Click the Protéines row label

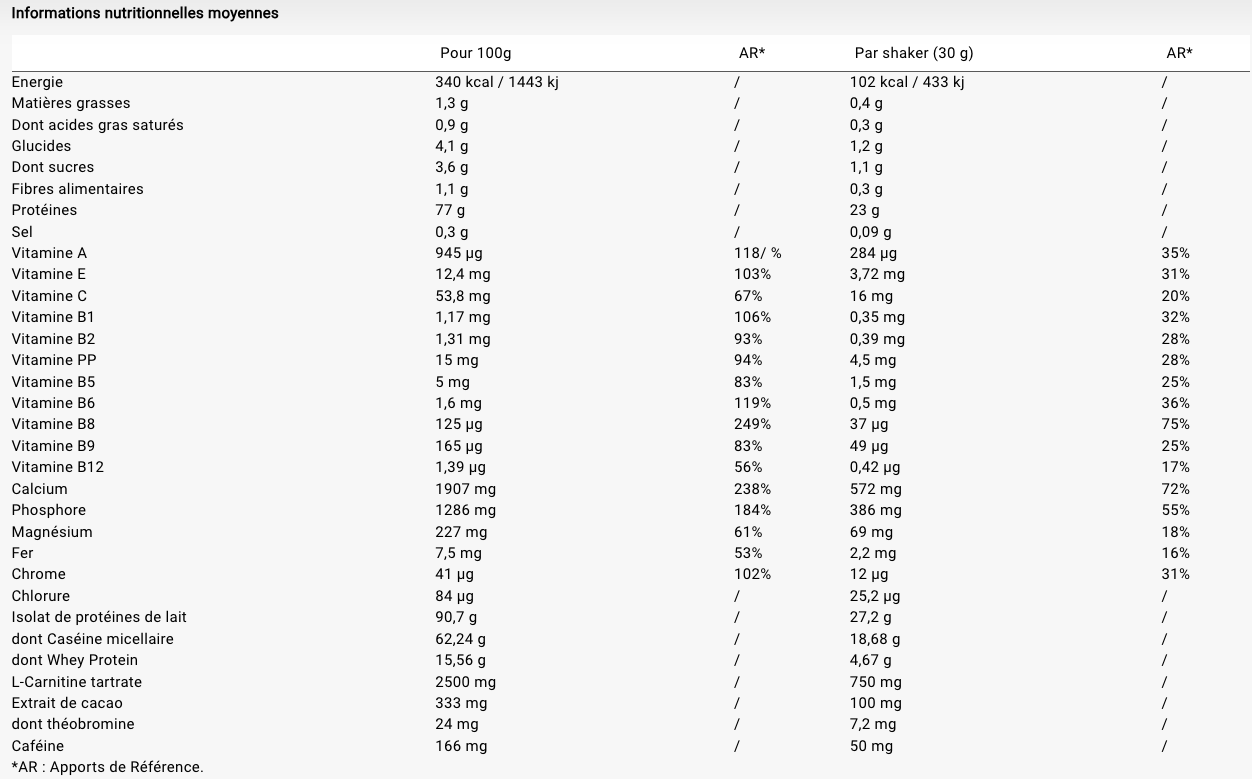tap(44, 210)
